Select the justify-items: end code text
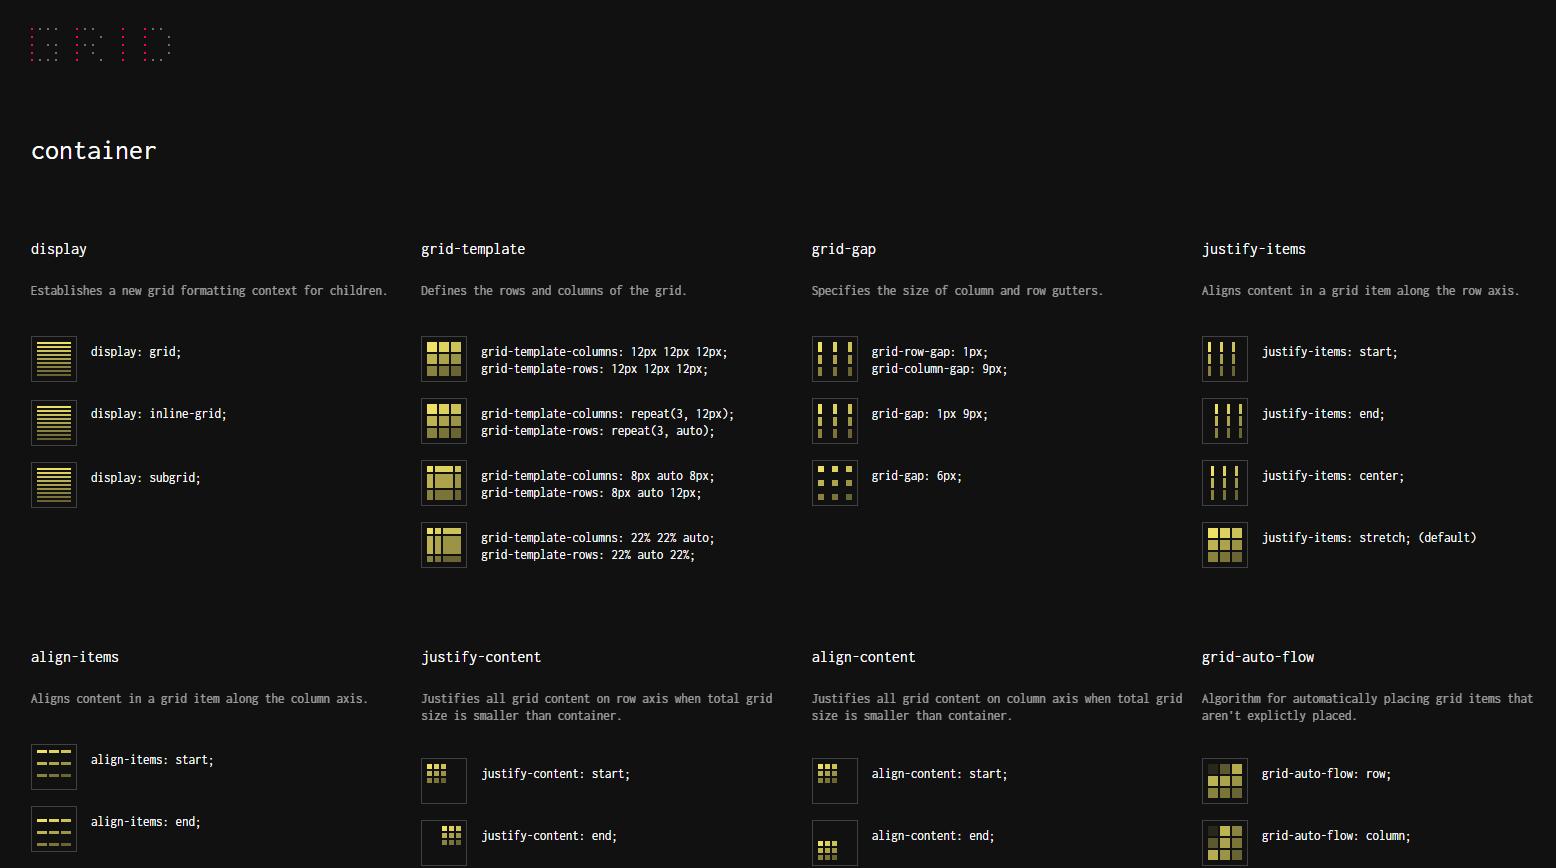Image resolution: width=1556 pixels, height=868 pixels. tap(1322, 413)
